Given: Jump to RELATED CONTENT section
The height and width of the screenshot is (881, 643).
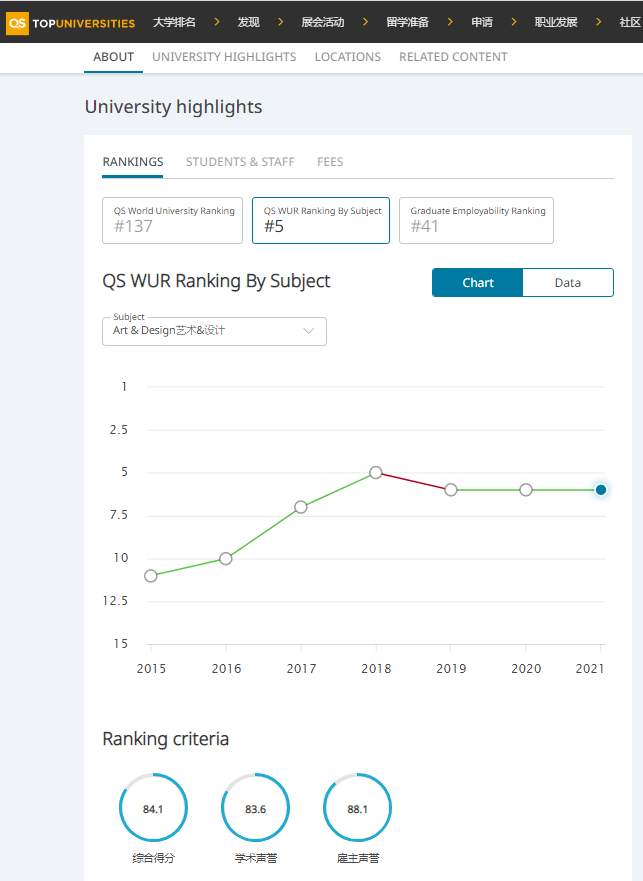Looking at the screenshot, I should click(453, 57).
